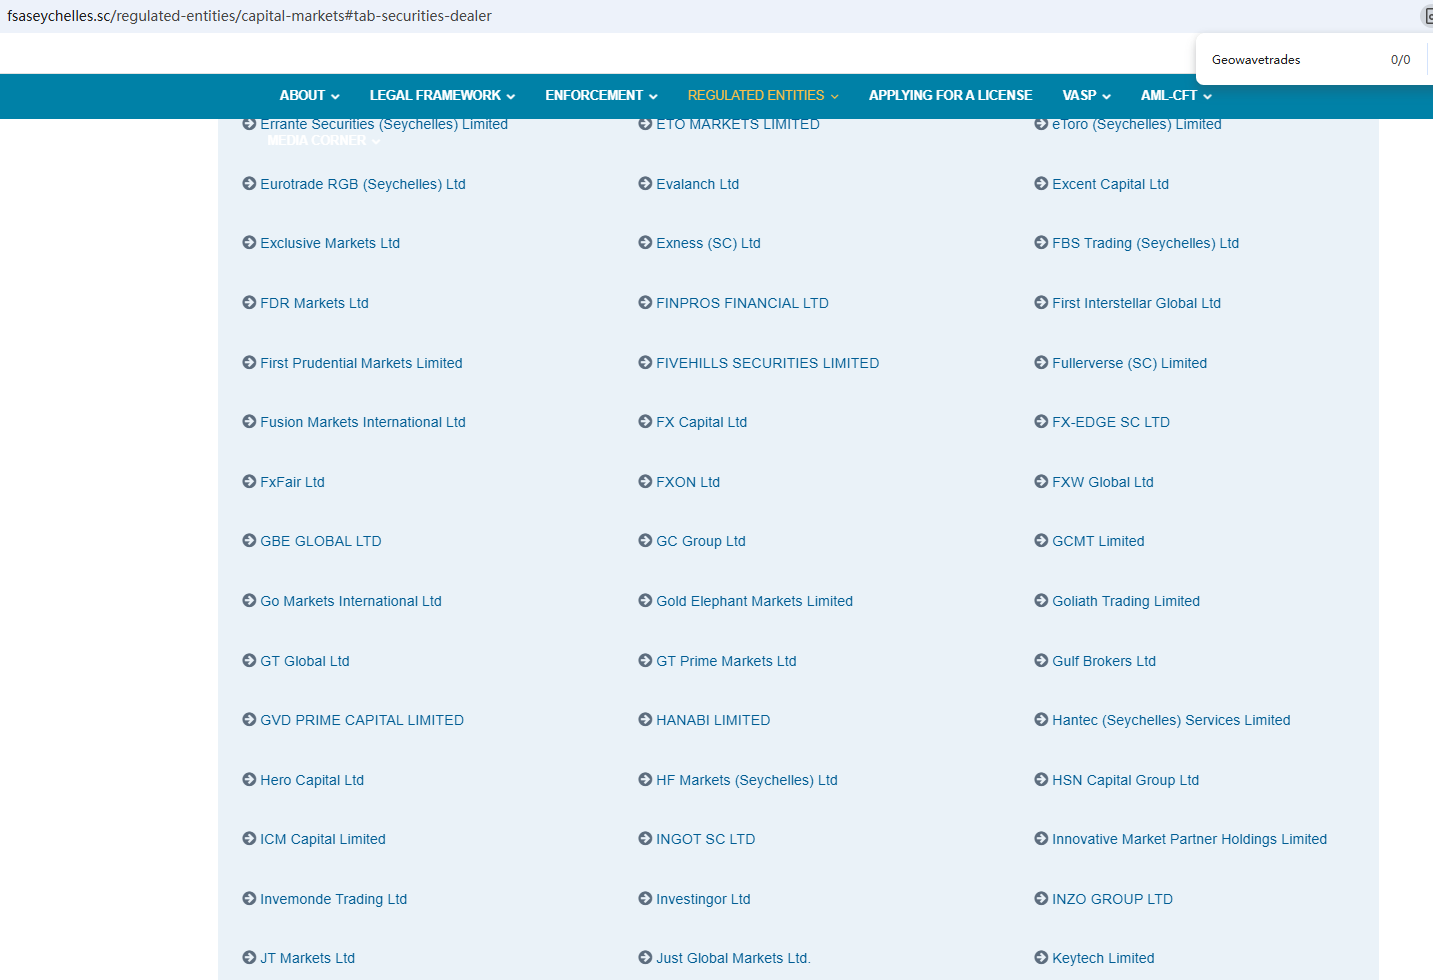Click arrow icon beside FX Capital Ltd
Viewport: 1433px width, 980px height.
pos(645,422)
